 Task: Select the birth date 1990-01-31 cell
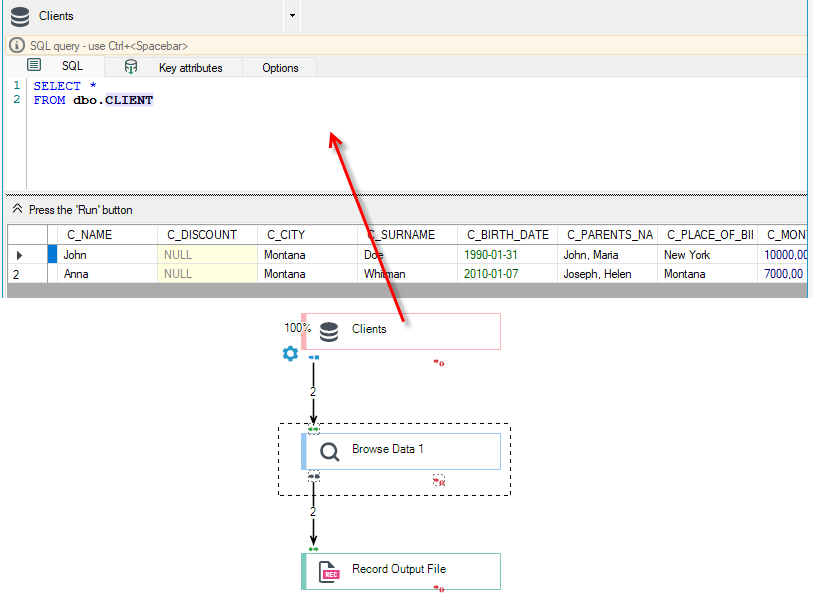click(507, 255)
